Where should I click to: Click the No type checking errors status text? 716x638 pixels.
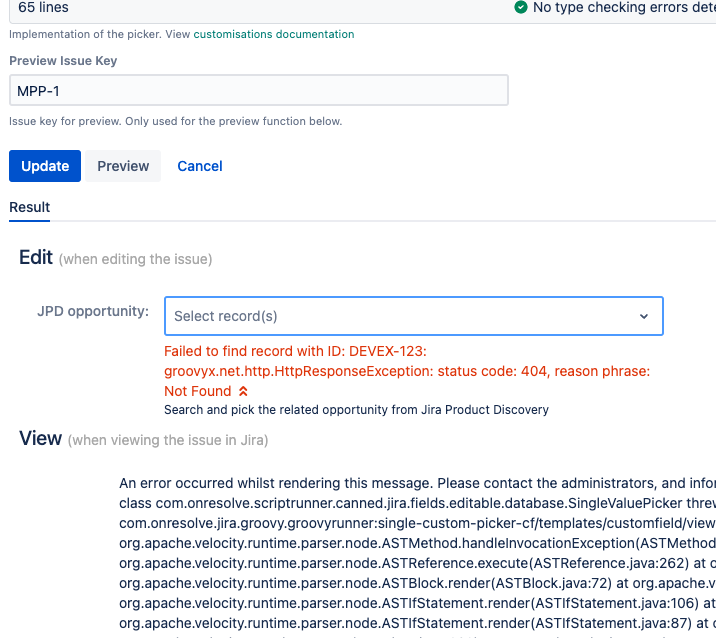(x=624, y=7)
